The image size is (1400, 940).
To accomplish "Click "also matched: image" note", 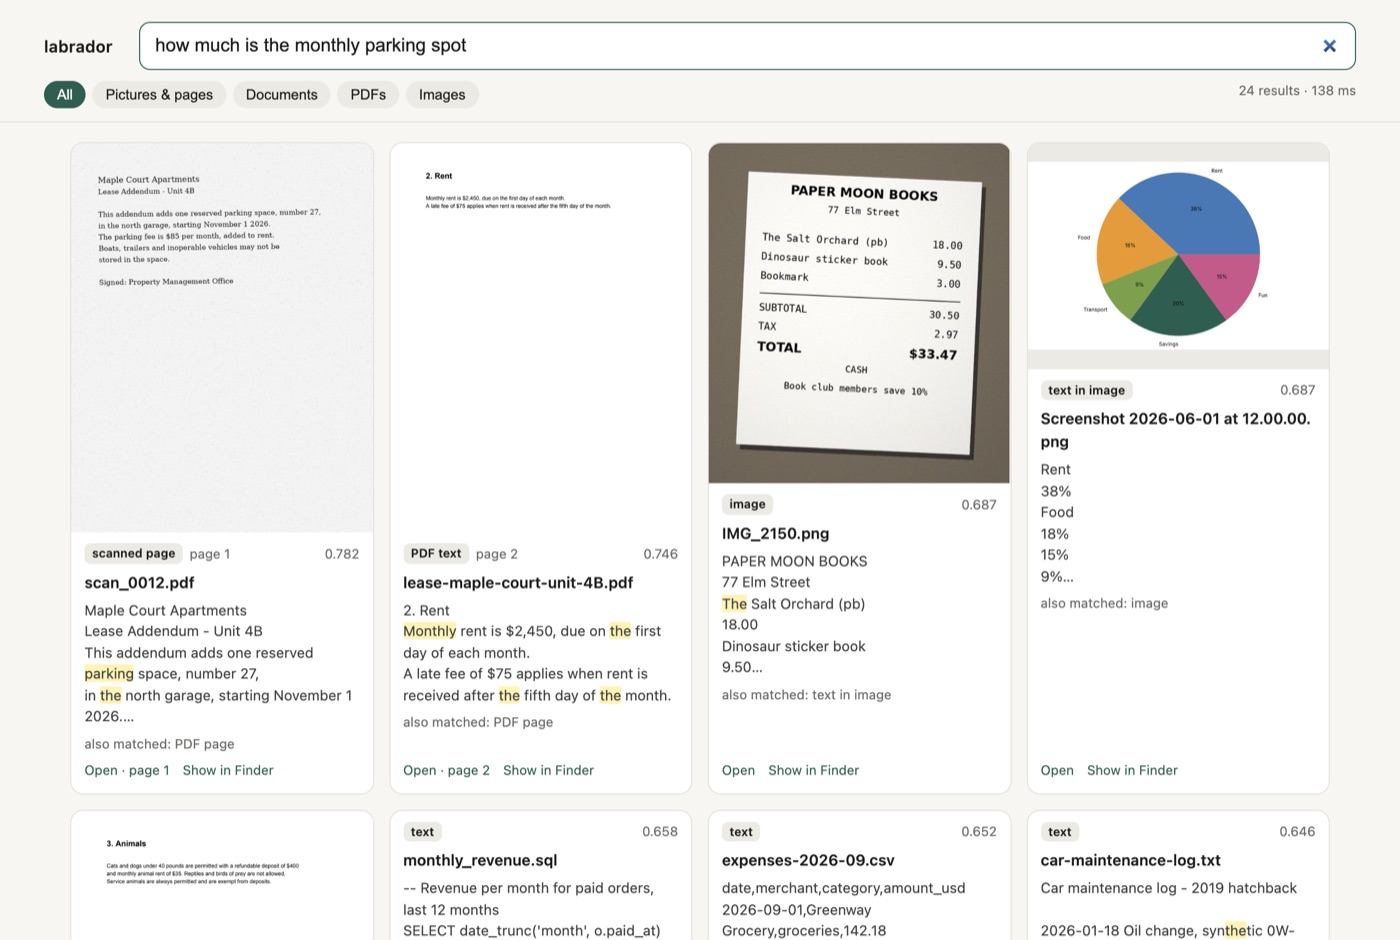I will (x=1104, y=603).
